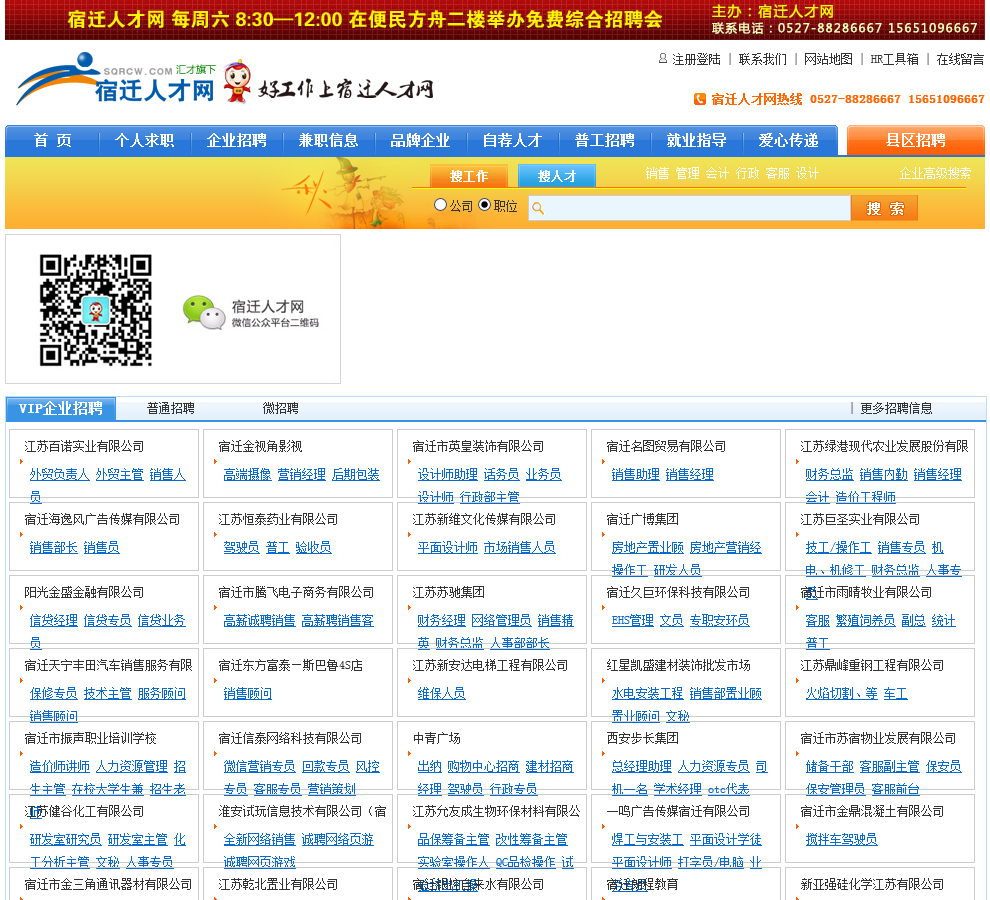Open the 首页 navigation menu item
Image resolution: width=990 pixels, height=900 pixels.
(52, 140)
